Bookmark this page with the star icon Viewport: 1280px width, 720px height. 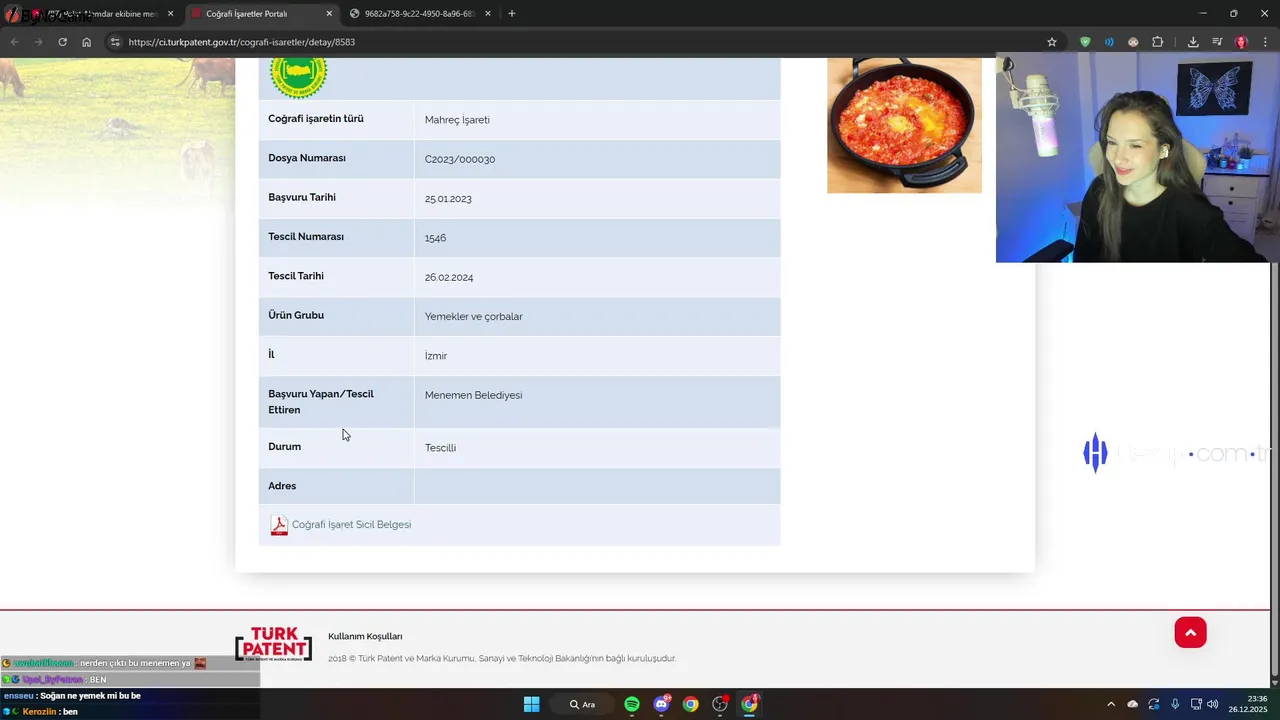[x=1052, y=42]
